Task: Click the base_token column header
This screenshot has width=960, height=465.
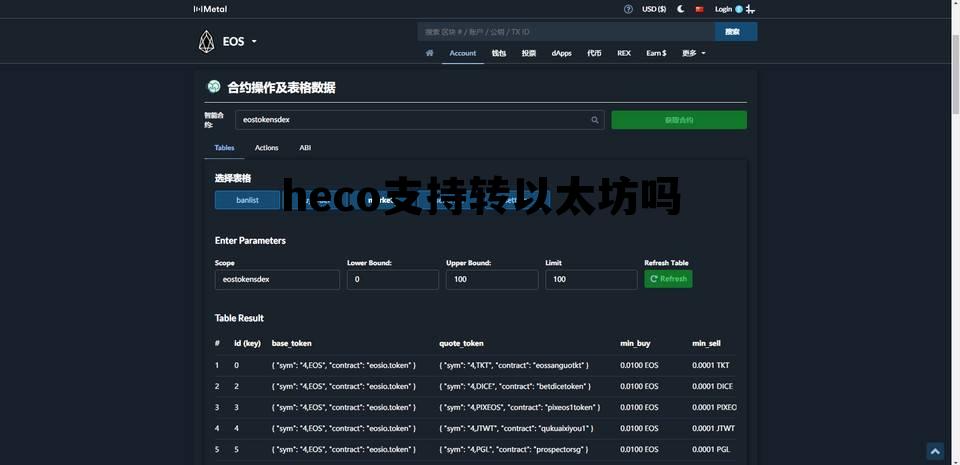Action: coord(291,344)
